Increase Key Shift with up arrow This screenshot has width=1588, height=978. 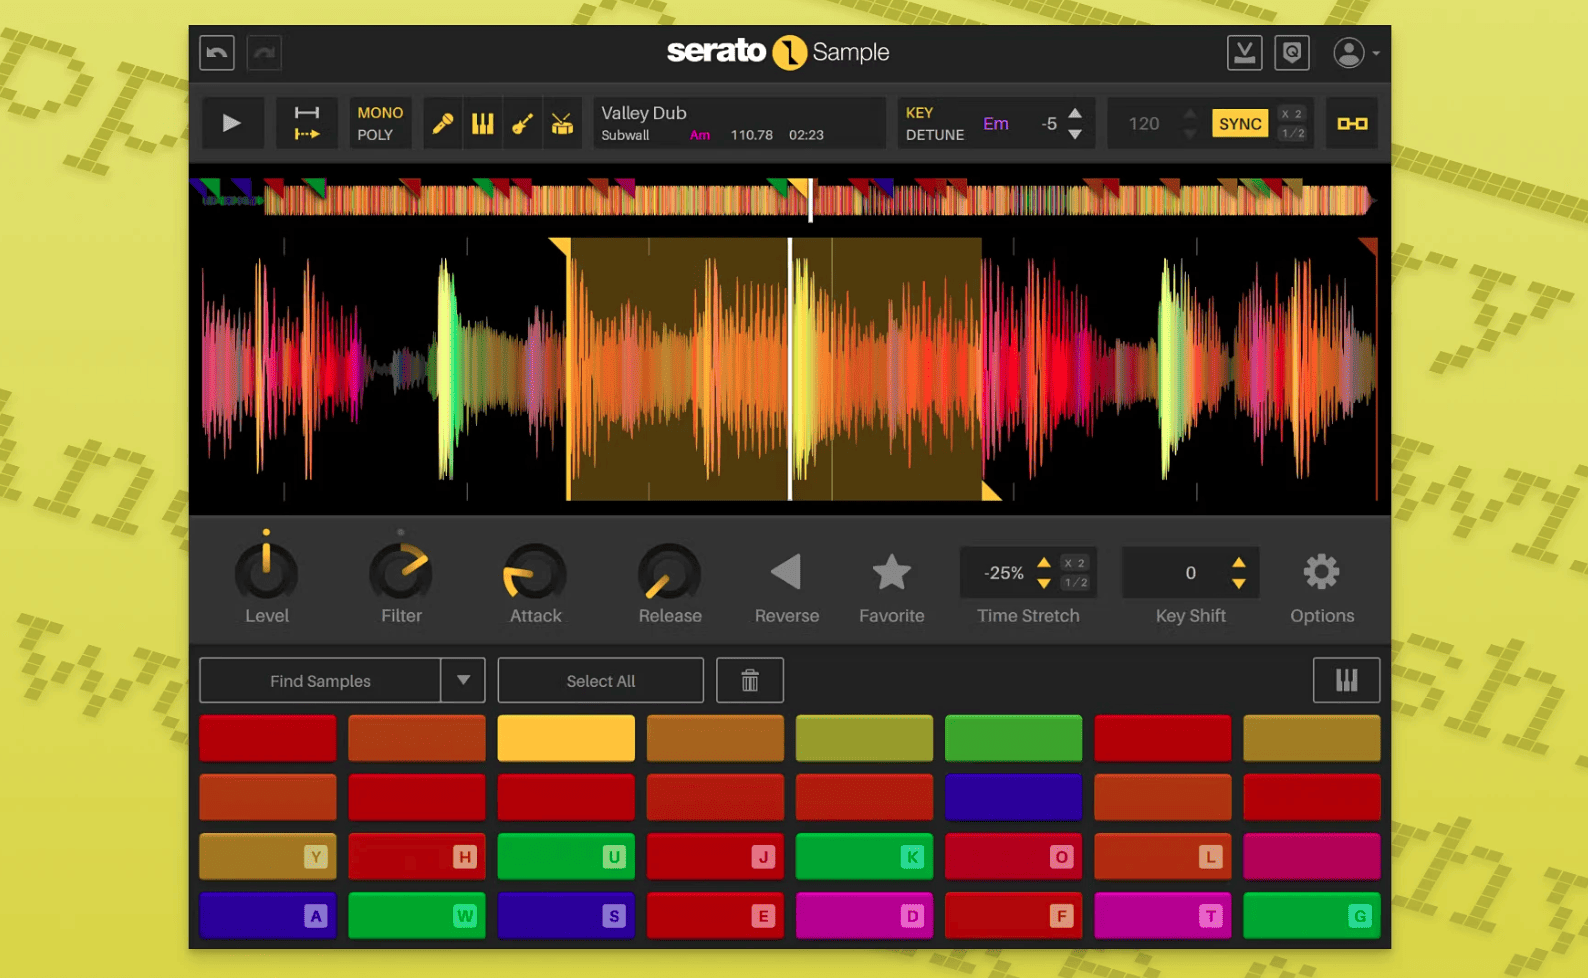(x=1239, y=563)
